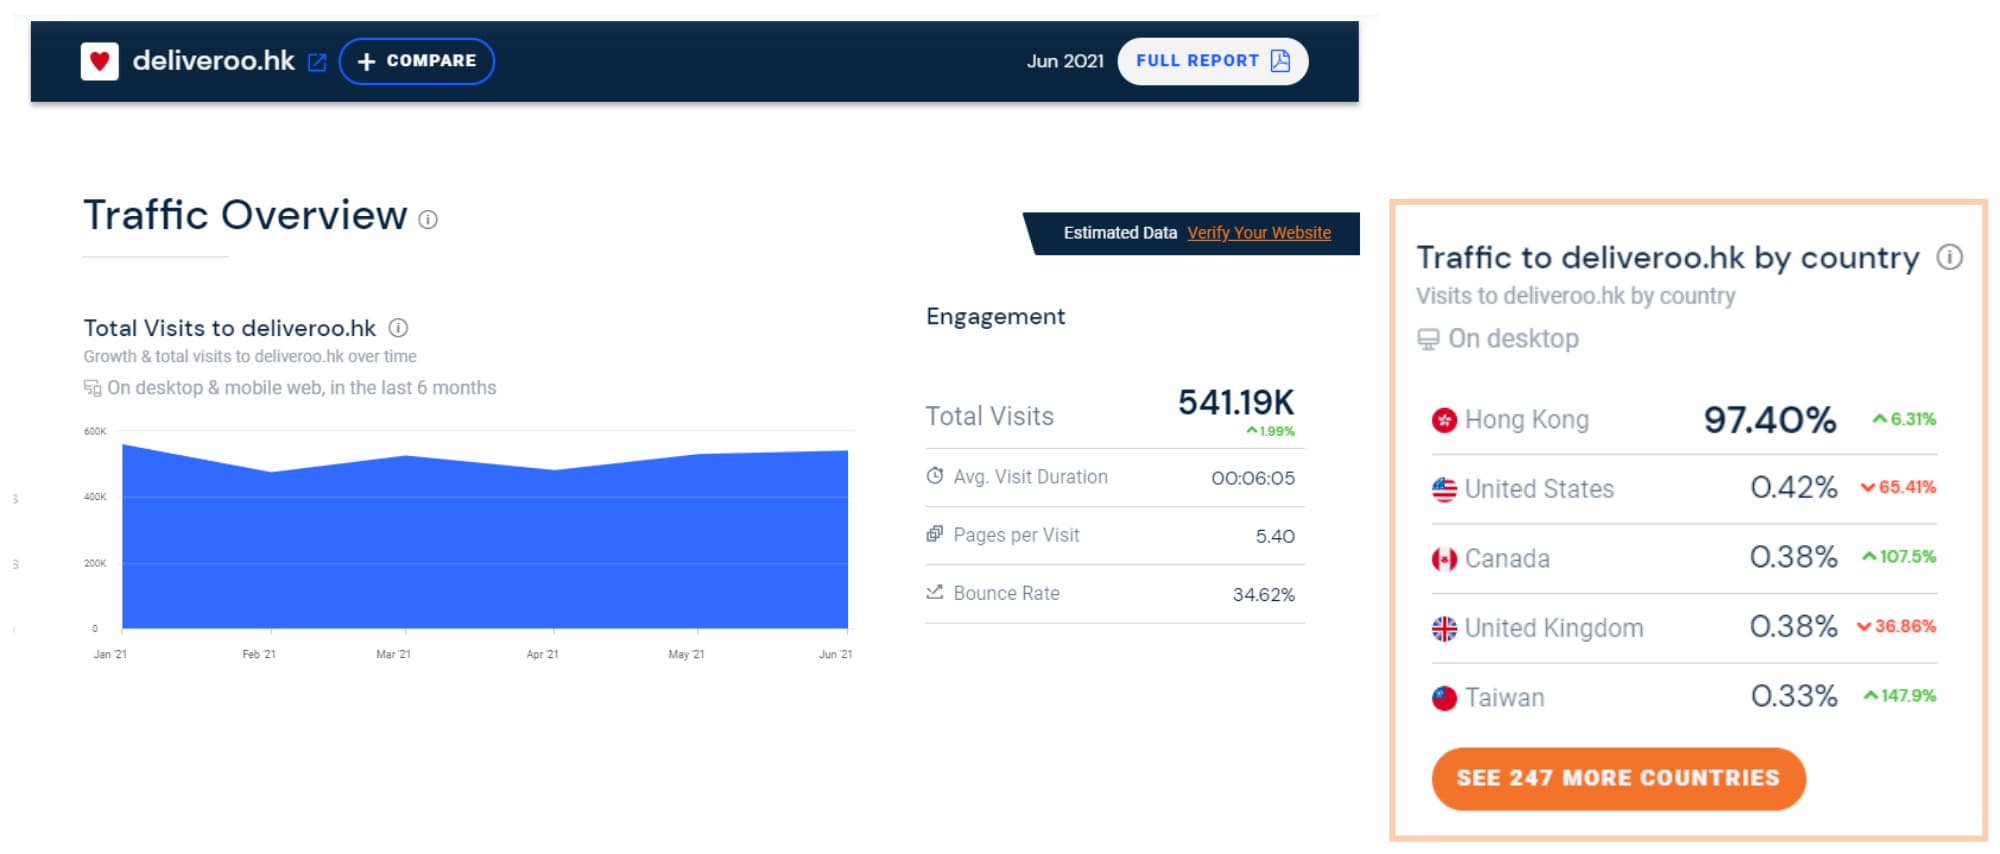Select Mar '21 axis label
Screen dimensions: 2000x854
[393, 654]
